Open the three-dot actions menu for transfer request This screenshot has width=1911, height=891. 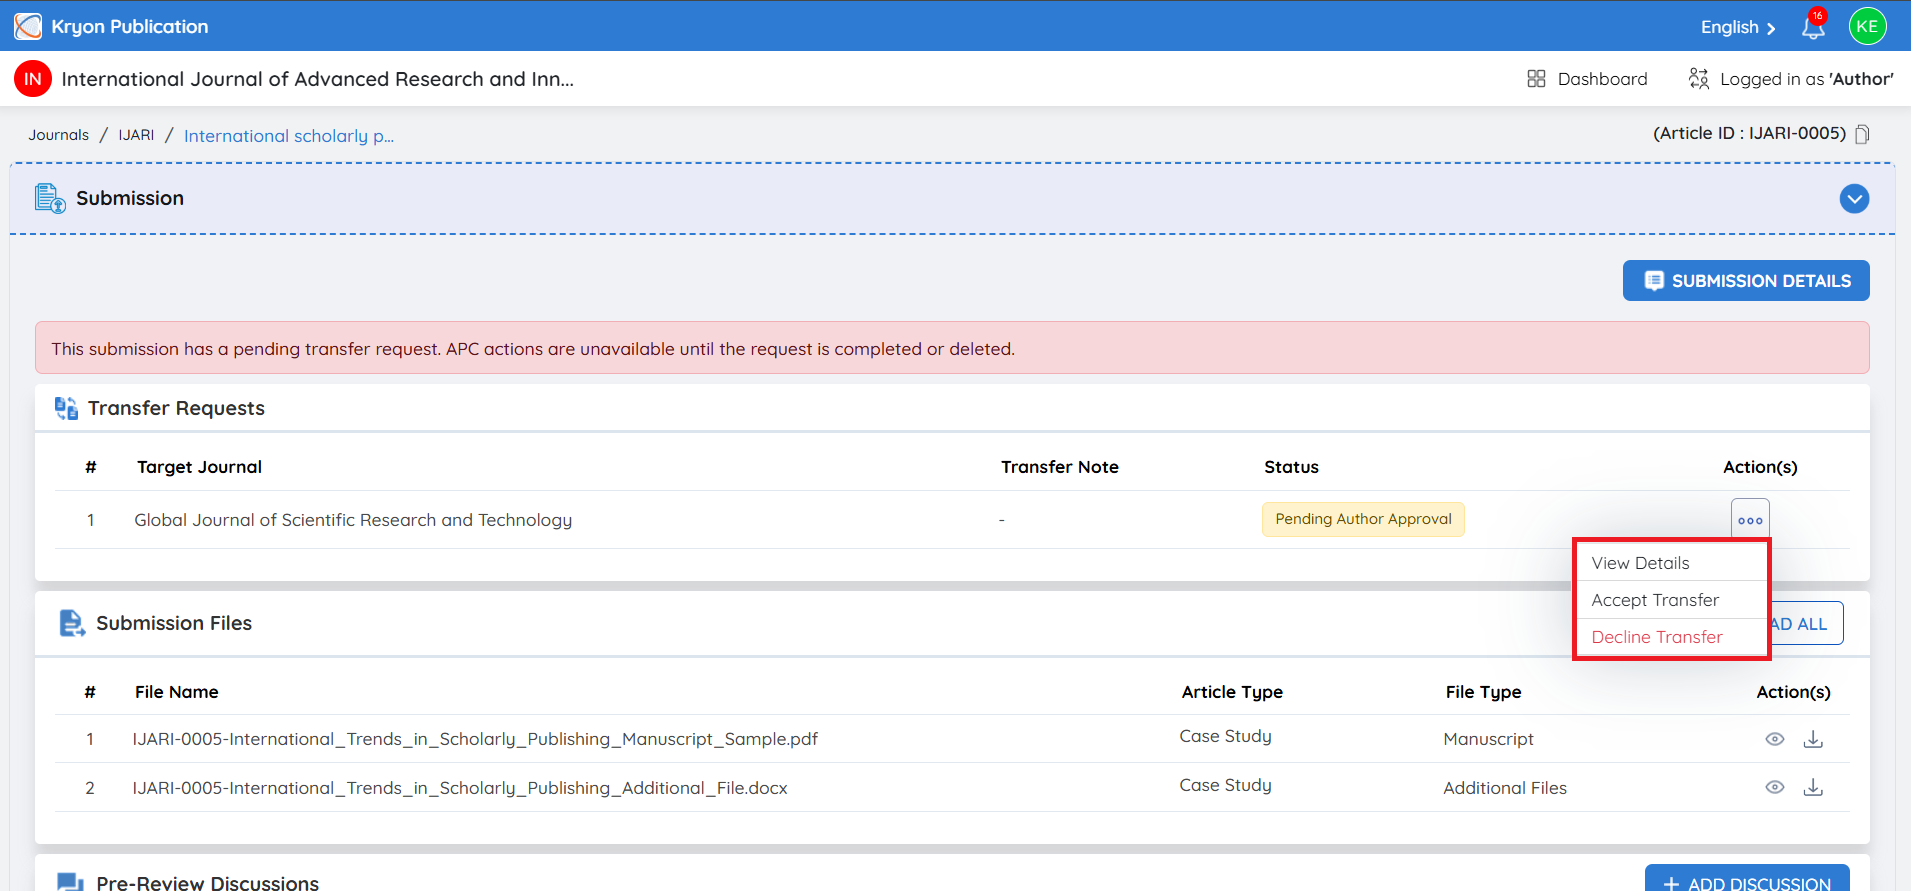[1750, 520]
